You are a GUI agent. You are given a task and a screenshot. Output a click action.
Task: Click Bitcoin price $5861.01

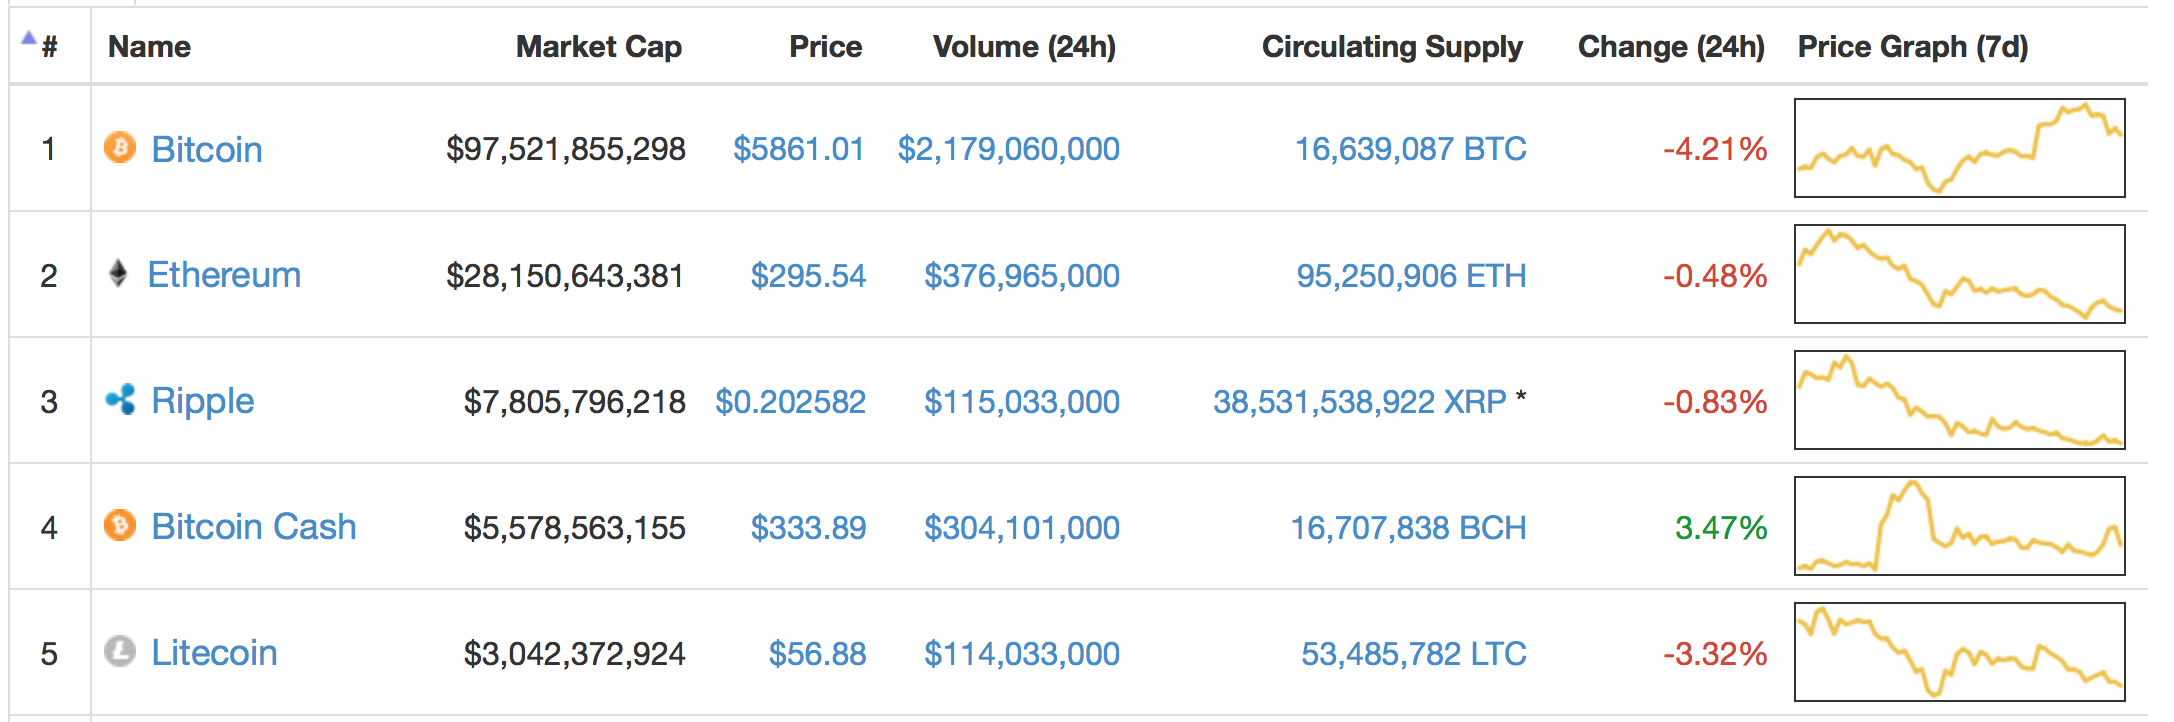(798, 149)
